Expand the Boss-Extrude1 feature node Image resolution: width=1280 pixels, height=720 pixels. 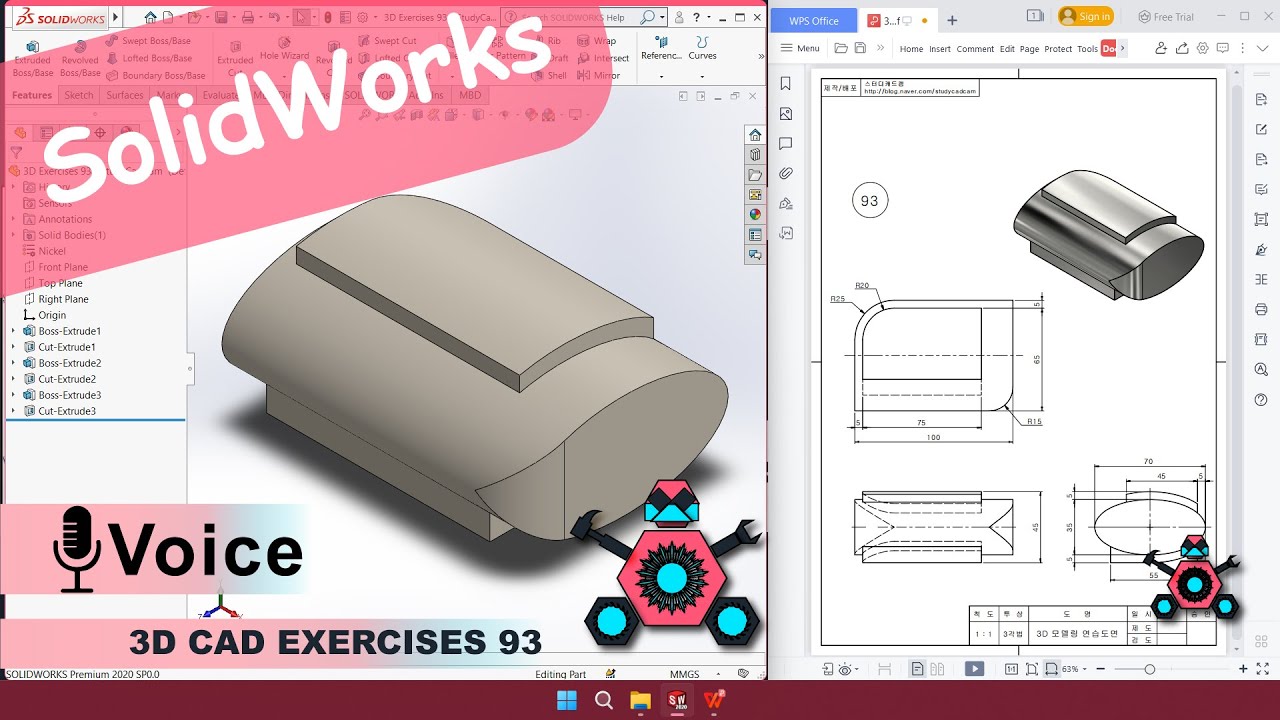pyautogui.click(x=14, y=331)
